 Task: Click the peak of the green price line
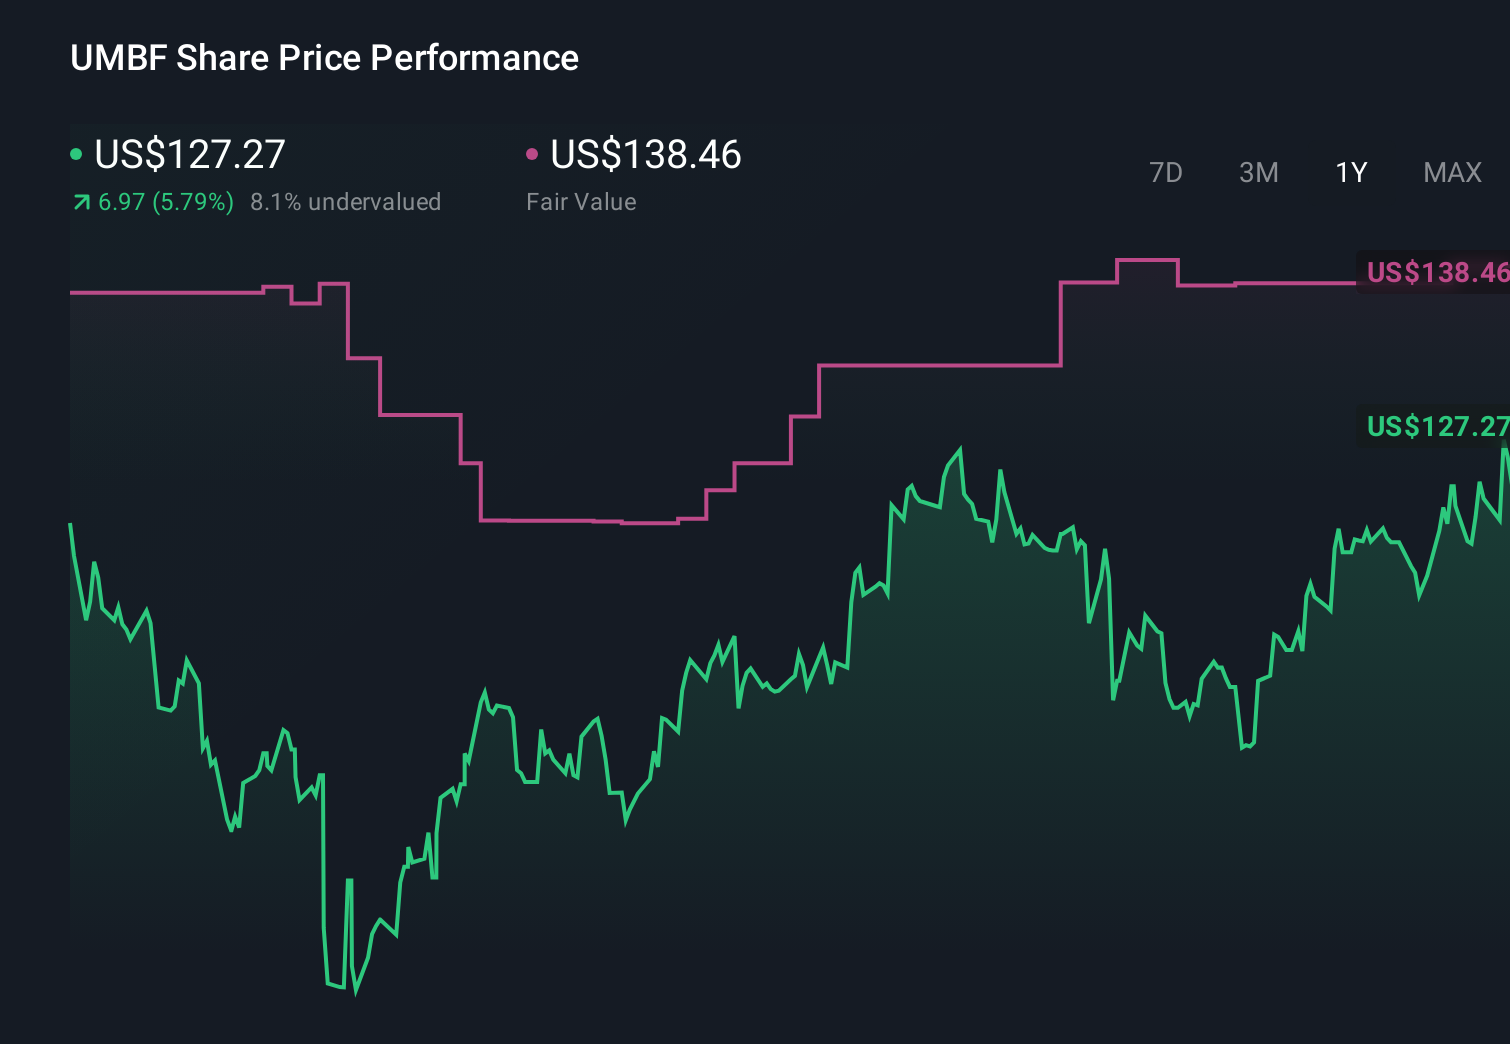[x=960, y=448]
